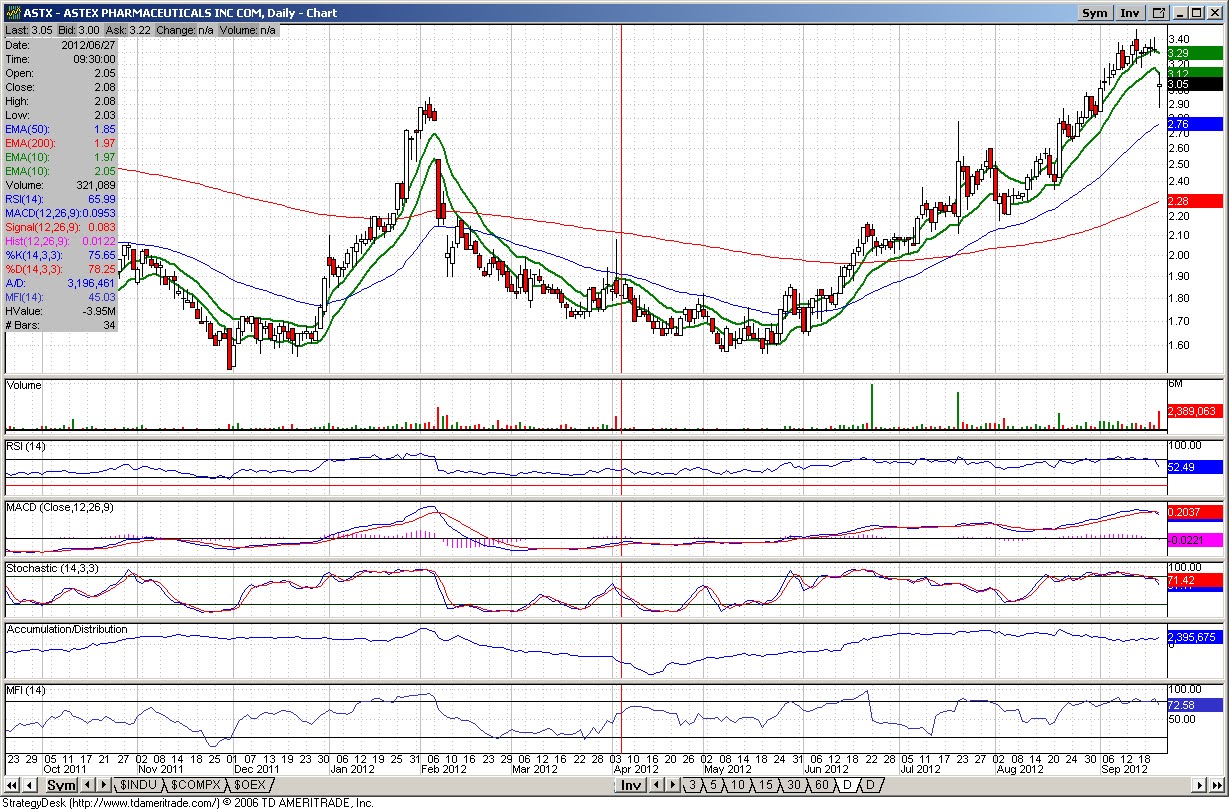Viewport: 1229px width, 809px height.
Task: Click the Jun 2012 date axis label
Action: coord(827,769)
